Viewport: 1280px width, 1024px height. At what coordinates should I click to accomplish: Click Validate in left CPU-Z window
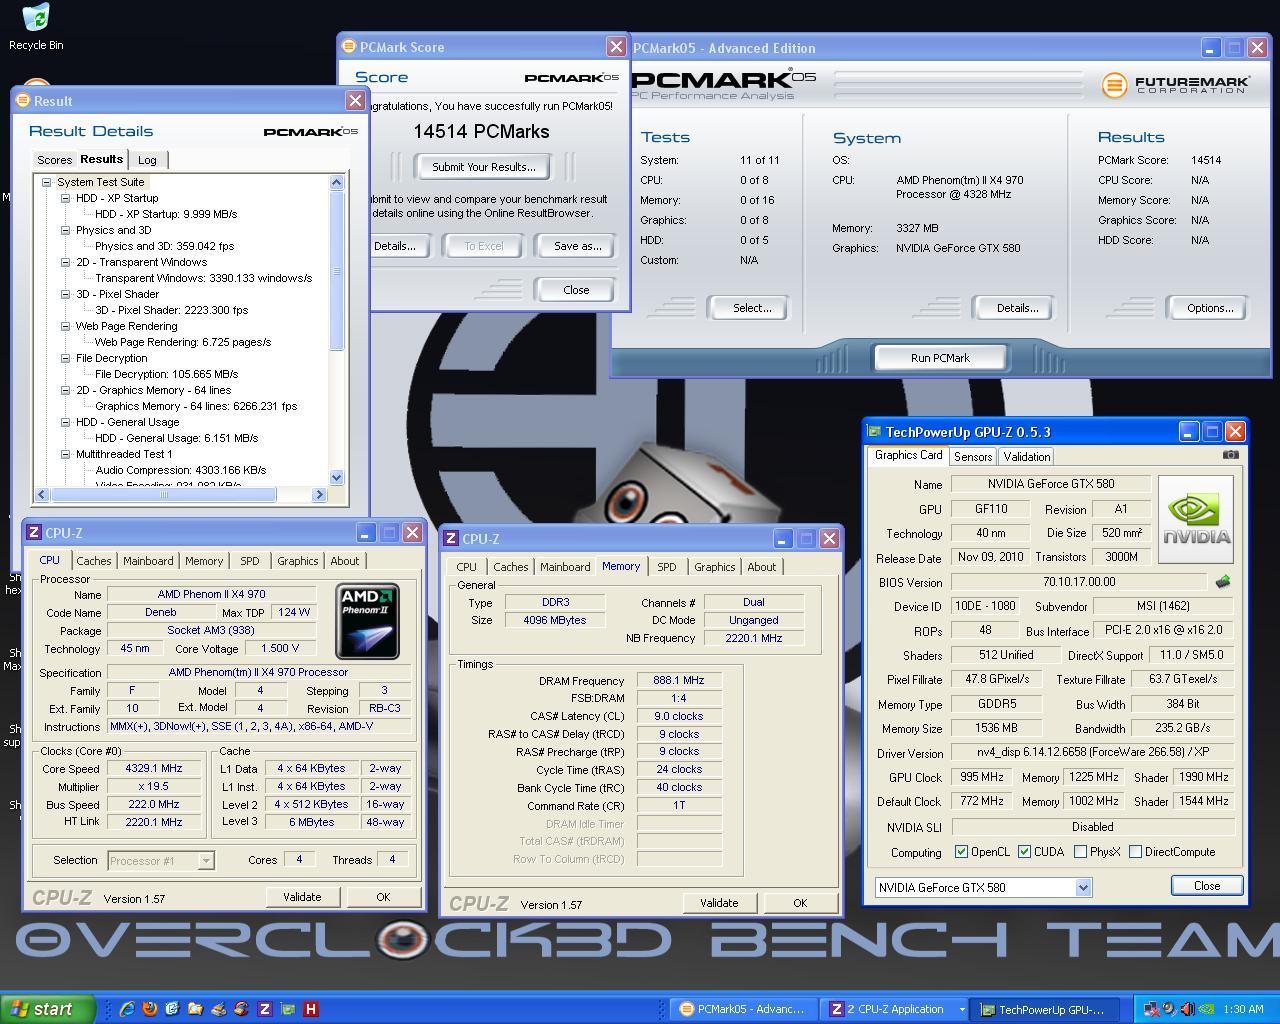click(x=302, y=897)
